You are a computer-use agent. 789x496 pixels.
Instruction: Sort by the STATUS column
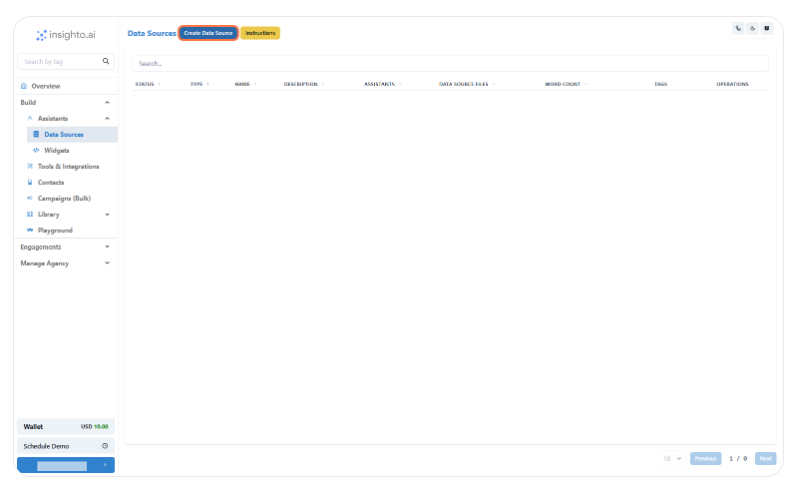coord(148,84)
